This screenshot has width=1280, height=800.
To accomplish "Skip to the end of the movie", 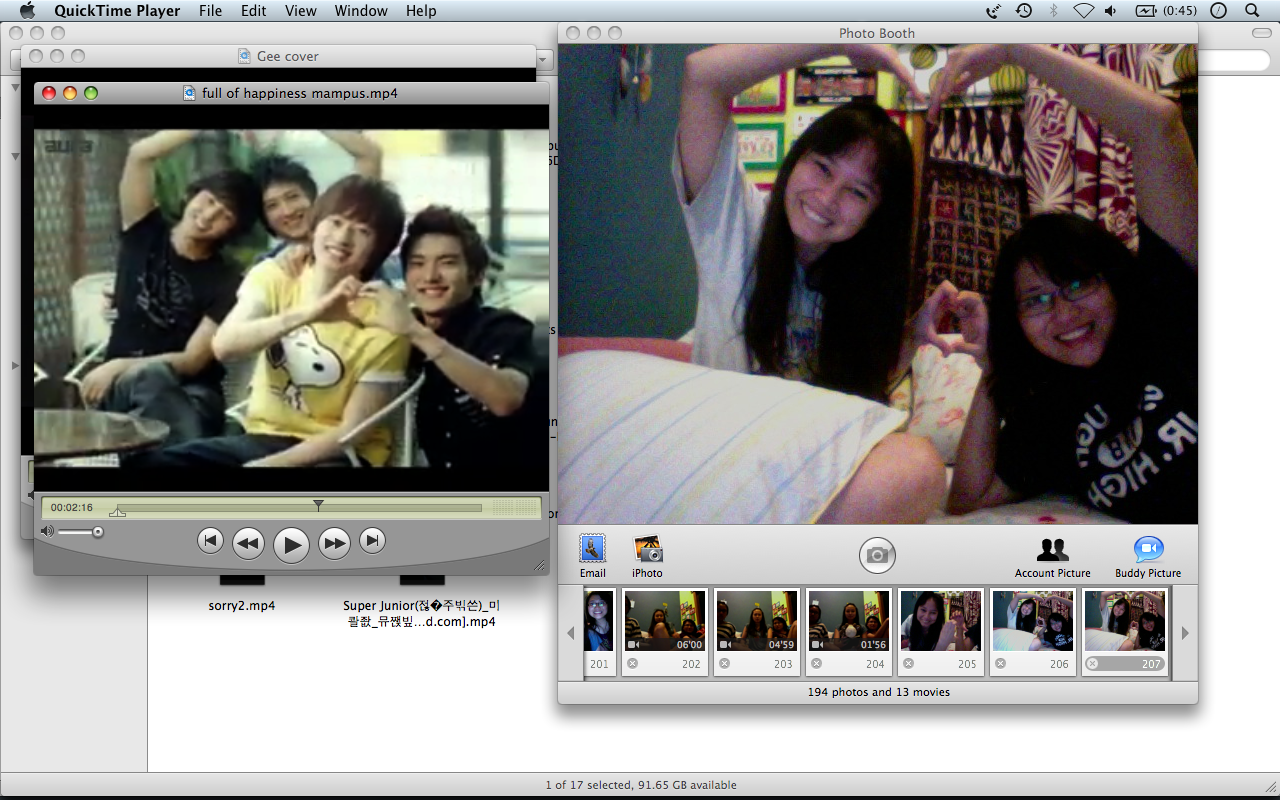I will point(372,541).
